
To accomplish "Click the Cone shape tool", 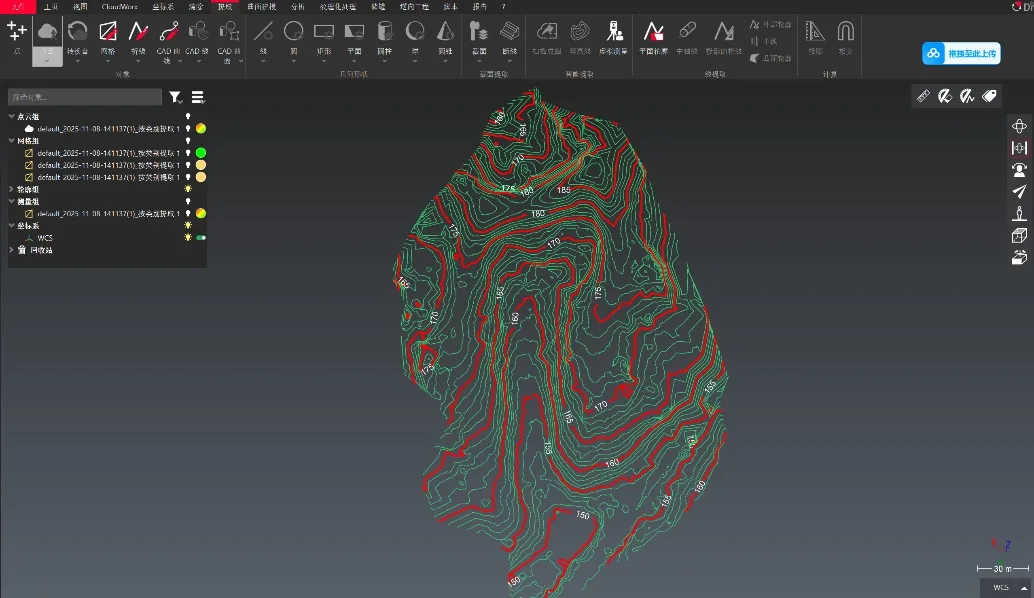I will click(445, 33).
